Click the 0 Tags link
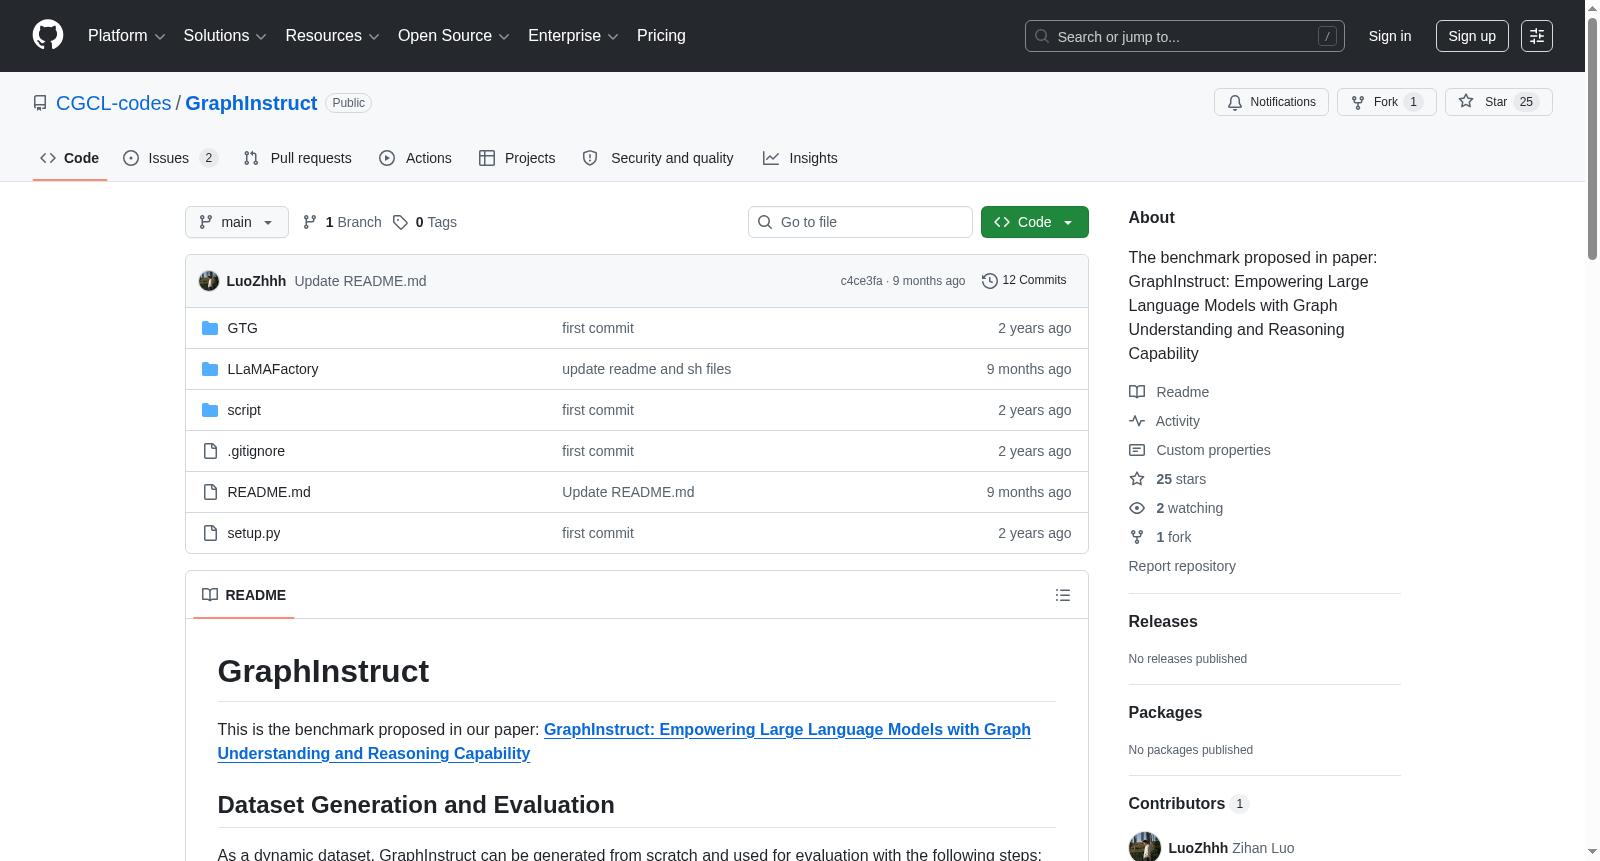 point(425,222)
